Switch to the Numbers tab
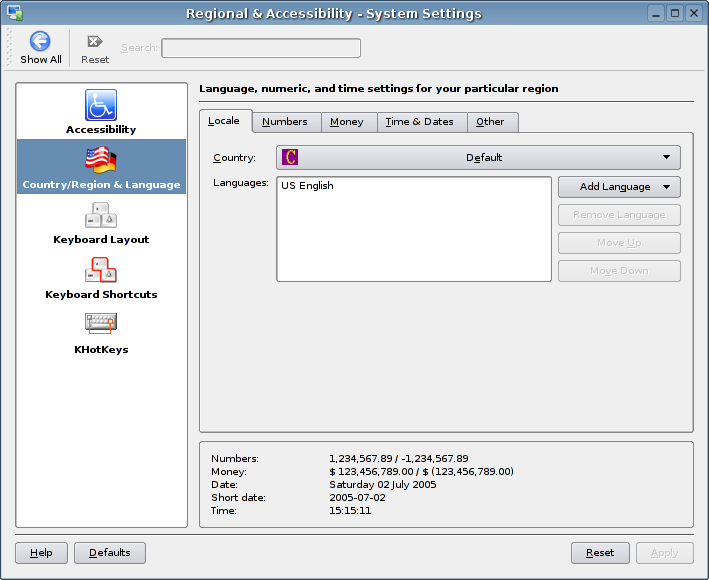Viewport: 709px width, 580px height. [x=285, y=122]
